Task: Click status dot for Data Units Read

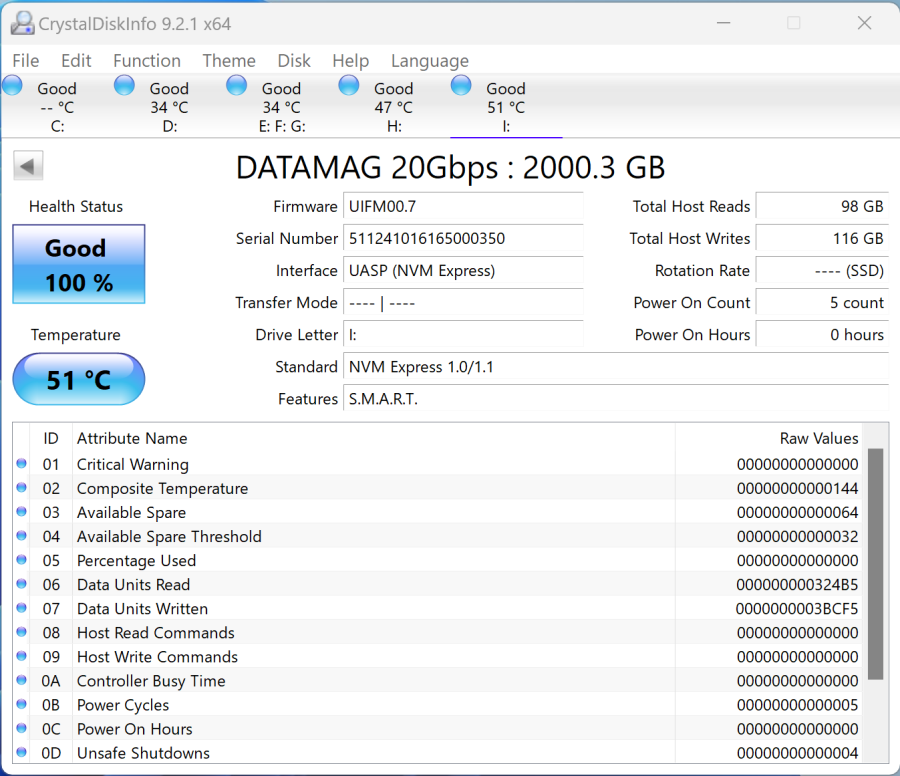Action: click(22, 584)
